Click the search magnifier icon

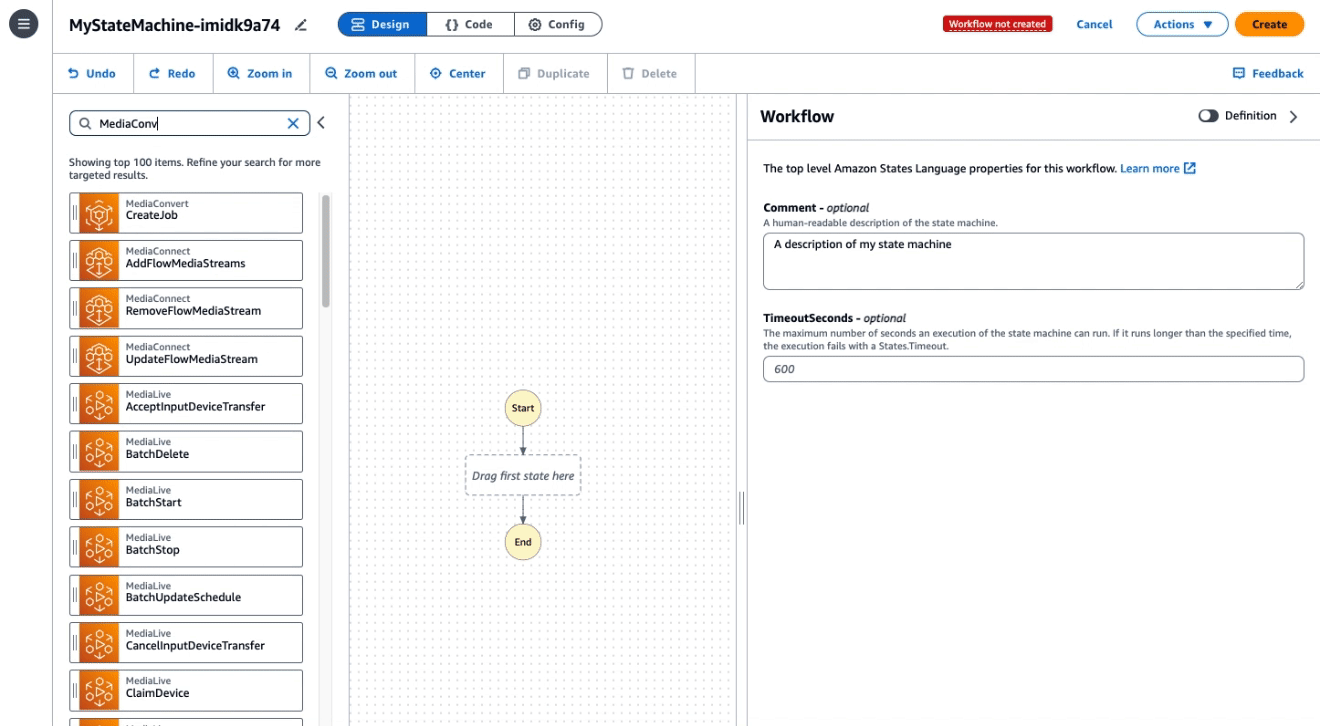pyautogui.click(x=84, y=123)
